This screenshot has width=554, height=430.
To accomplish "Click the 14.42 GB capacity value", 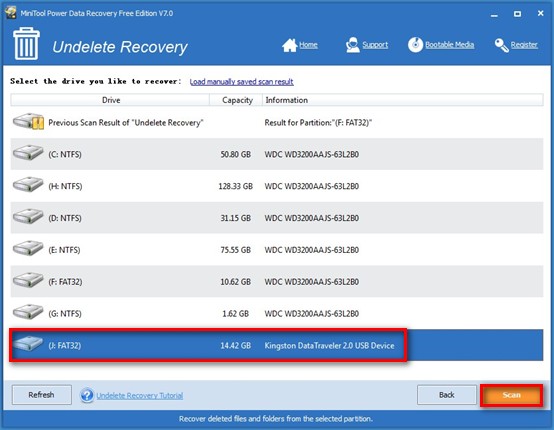I will [236, 345].
